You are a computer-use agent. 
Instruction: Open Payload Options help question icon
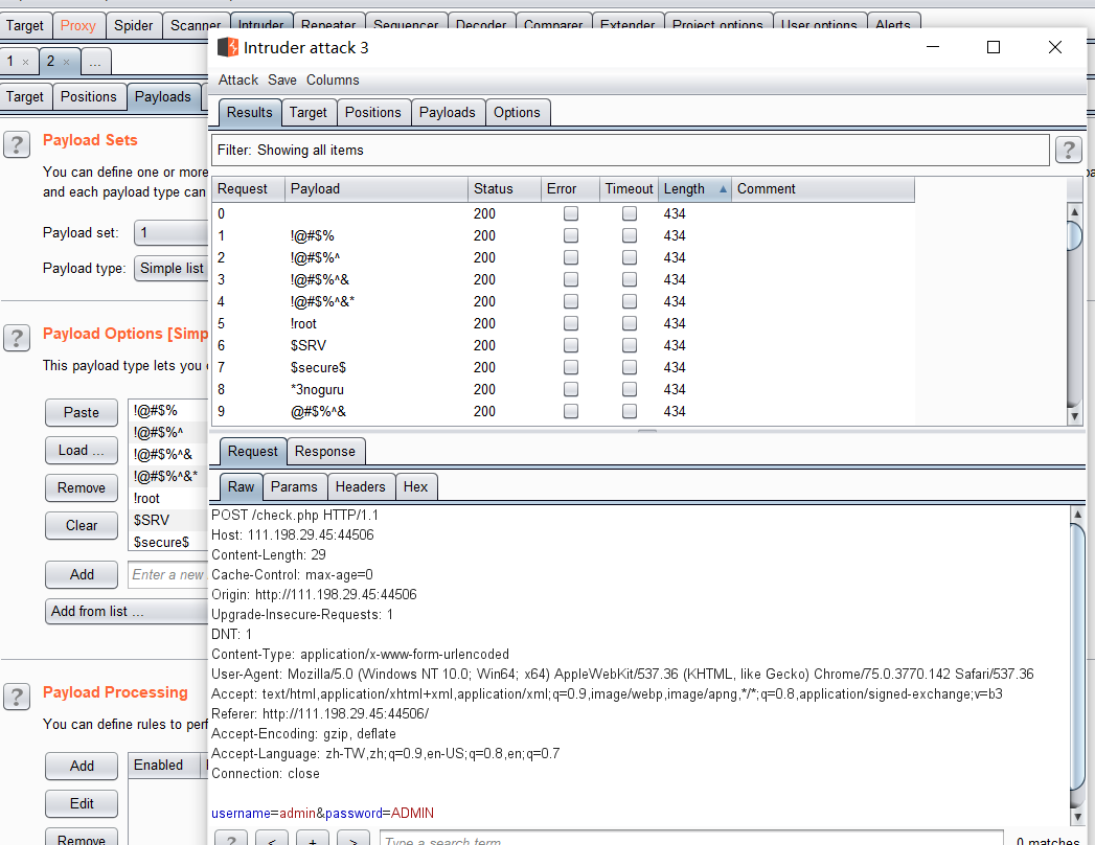pos(17,338)
